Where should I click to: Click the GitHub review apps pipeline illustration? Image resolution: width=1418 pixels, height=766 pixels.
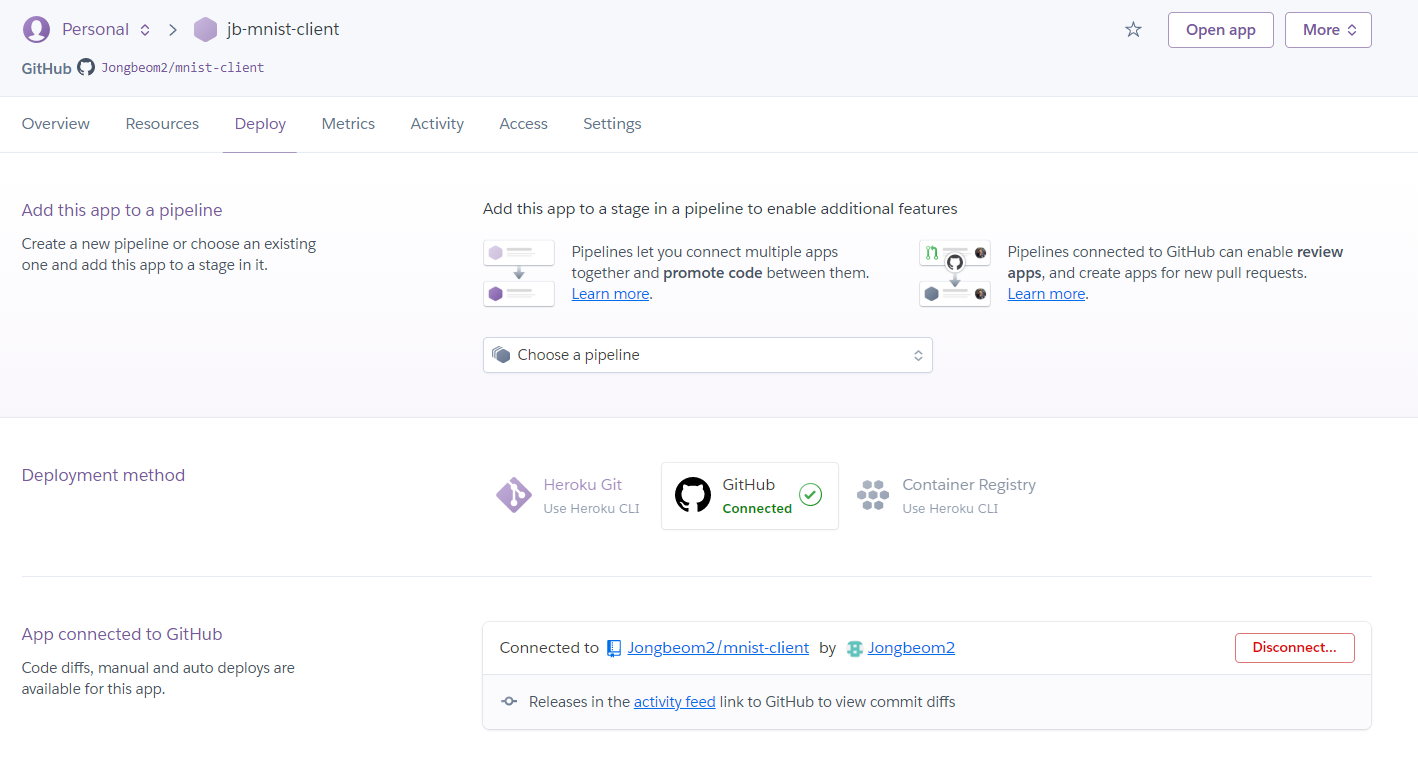pyautogui.click(x=955, y=273)
